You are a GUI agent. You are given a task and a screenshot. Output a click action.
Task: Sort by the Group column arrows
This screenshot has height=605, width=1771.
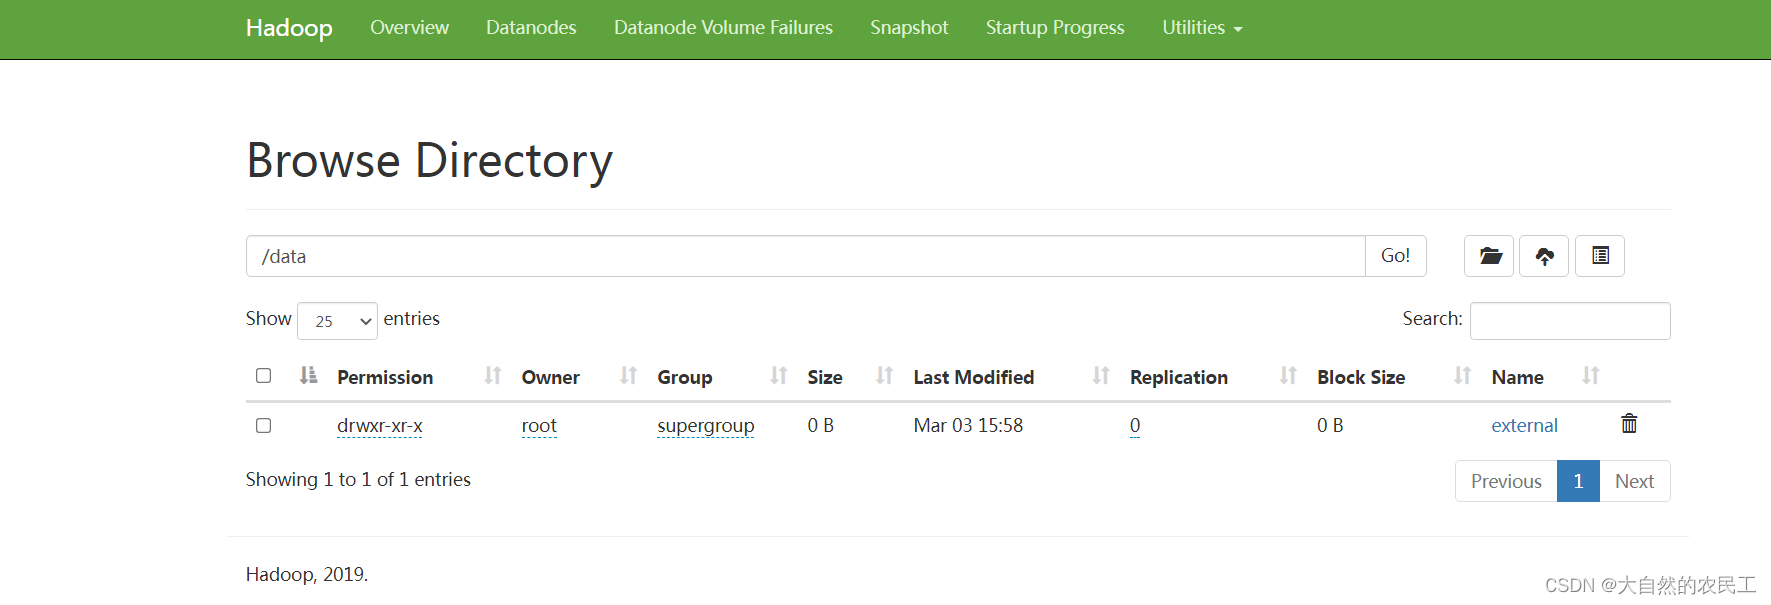779,376
